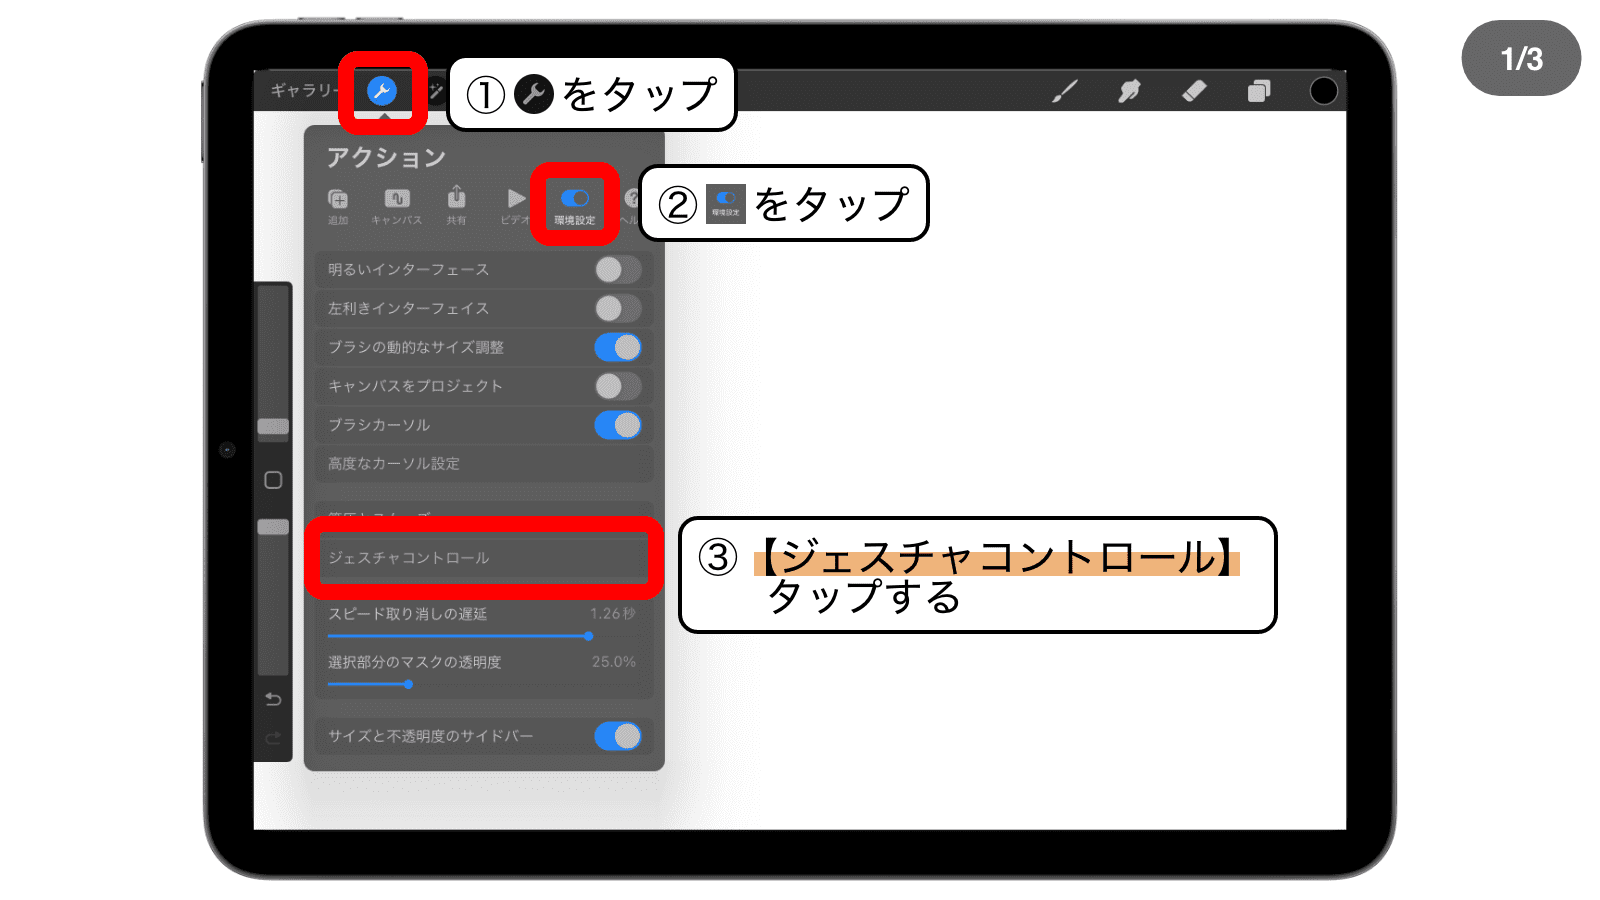Click the 1.26秒 delay value
This screenshot has width=1600, height=900.
point(612,613)
